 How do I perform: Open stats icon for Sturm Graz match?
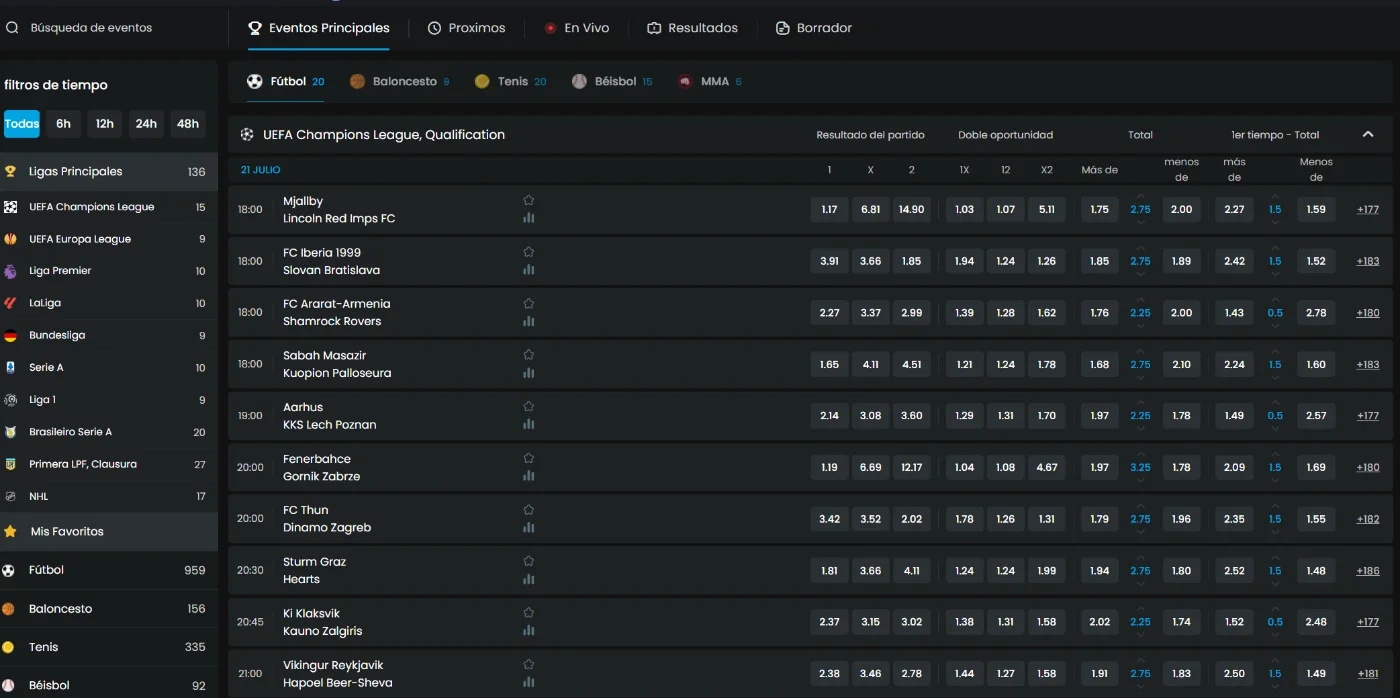coord(529,579)
